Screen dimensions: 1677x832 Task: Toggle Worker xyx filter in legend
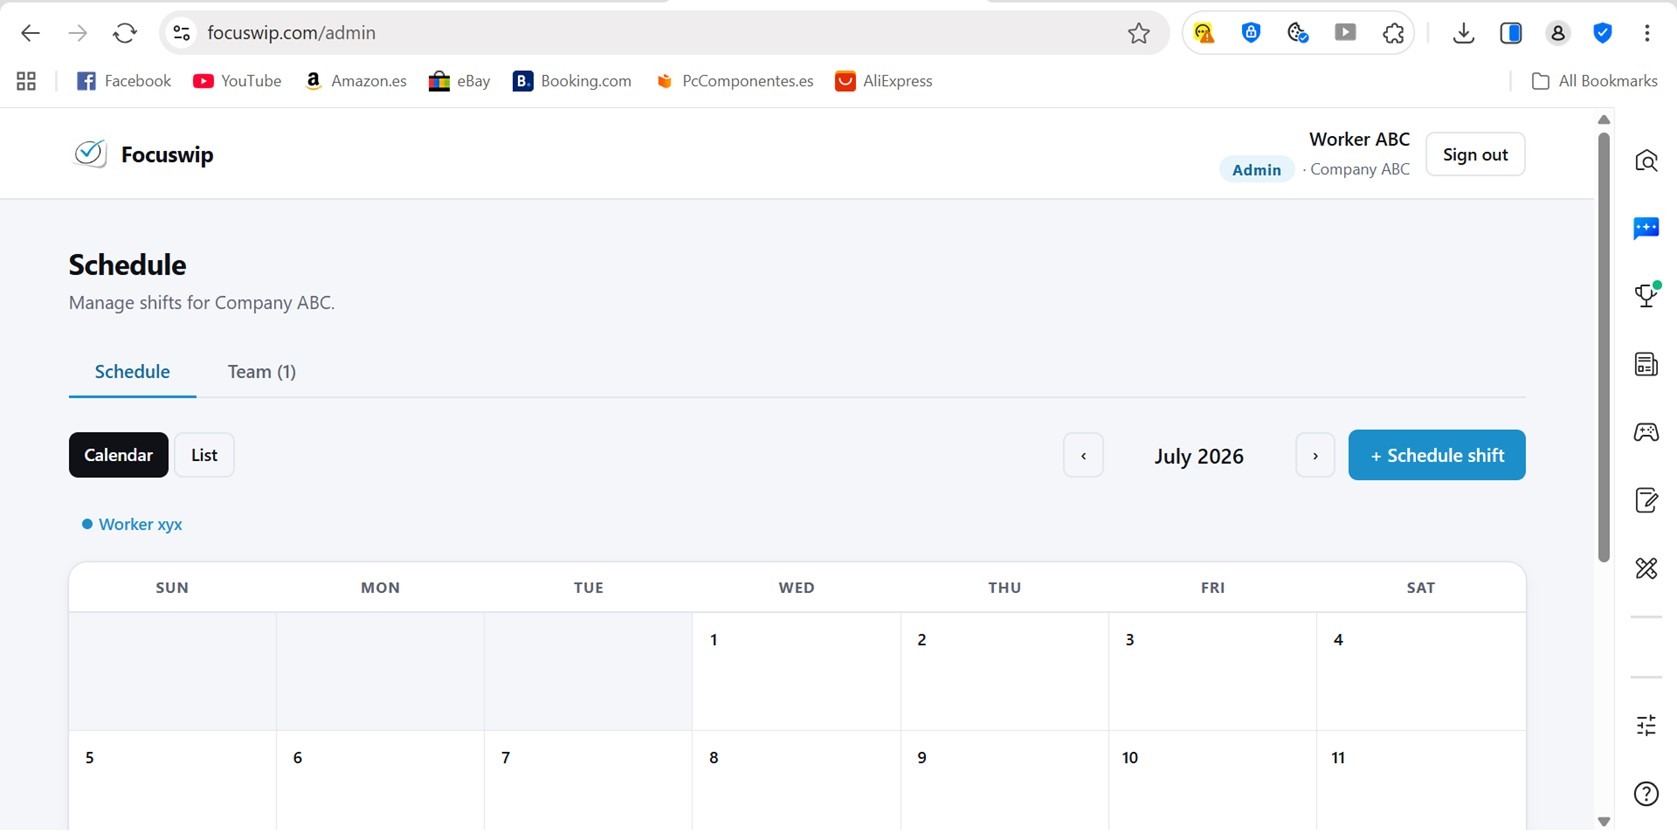tap(132, 524)
